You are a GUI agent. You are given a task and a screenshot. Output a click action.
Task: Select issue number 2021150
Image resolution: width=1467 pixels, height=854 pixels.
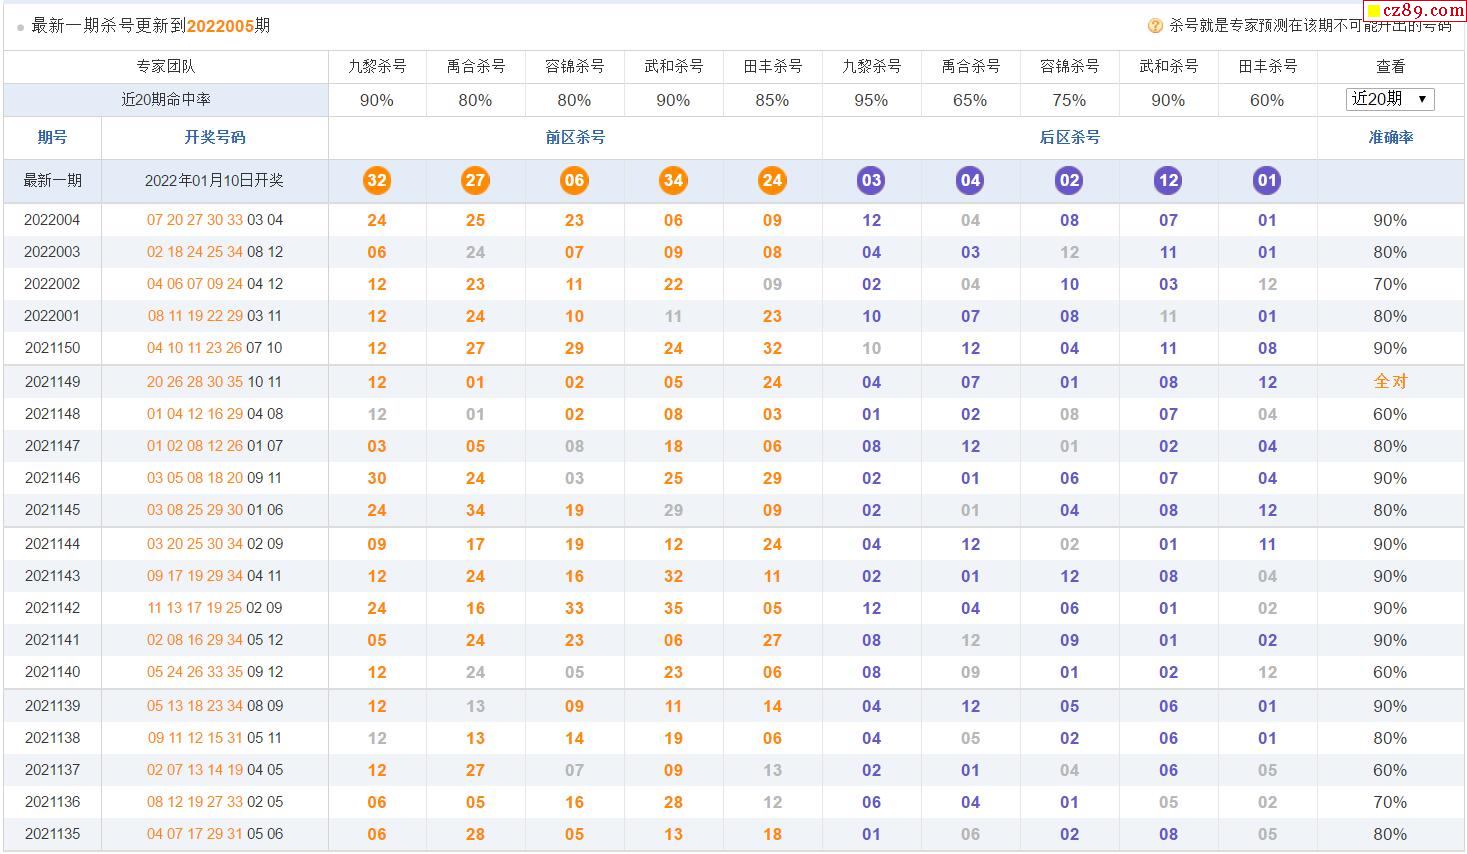pos(52,348)
